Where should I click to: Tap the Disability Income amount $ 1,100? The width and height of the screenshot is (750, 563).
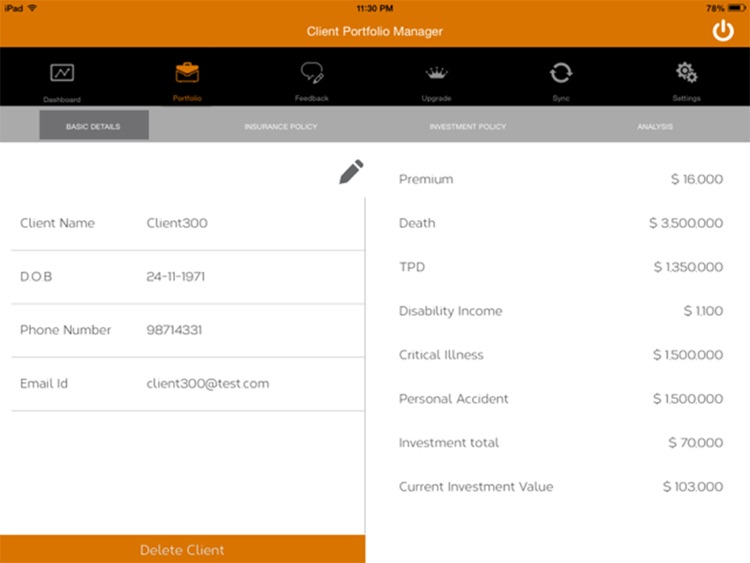tap(703, 311)
